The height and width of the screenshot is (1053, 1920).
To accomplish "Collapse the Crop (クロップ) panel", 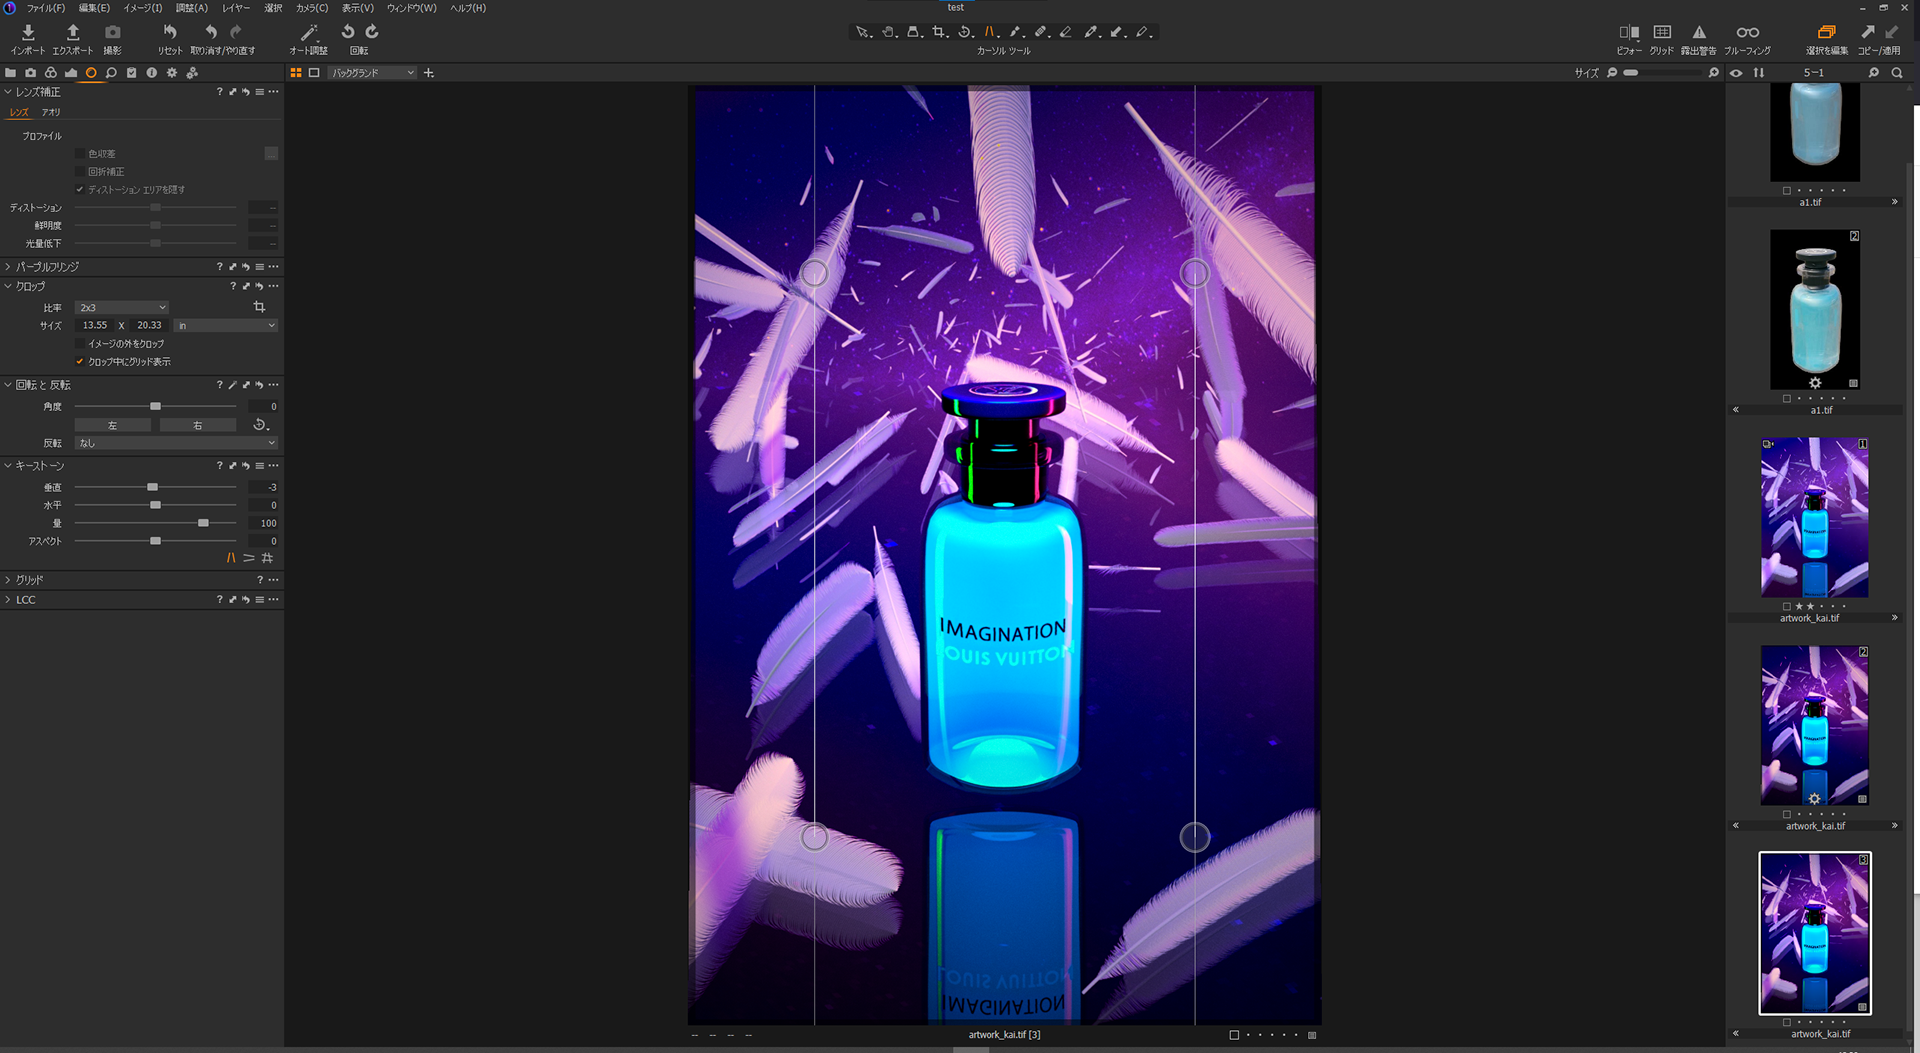I will point(8,286).
